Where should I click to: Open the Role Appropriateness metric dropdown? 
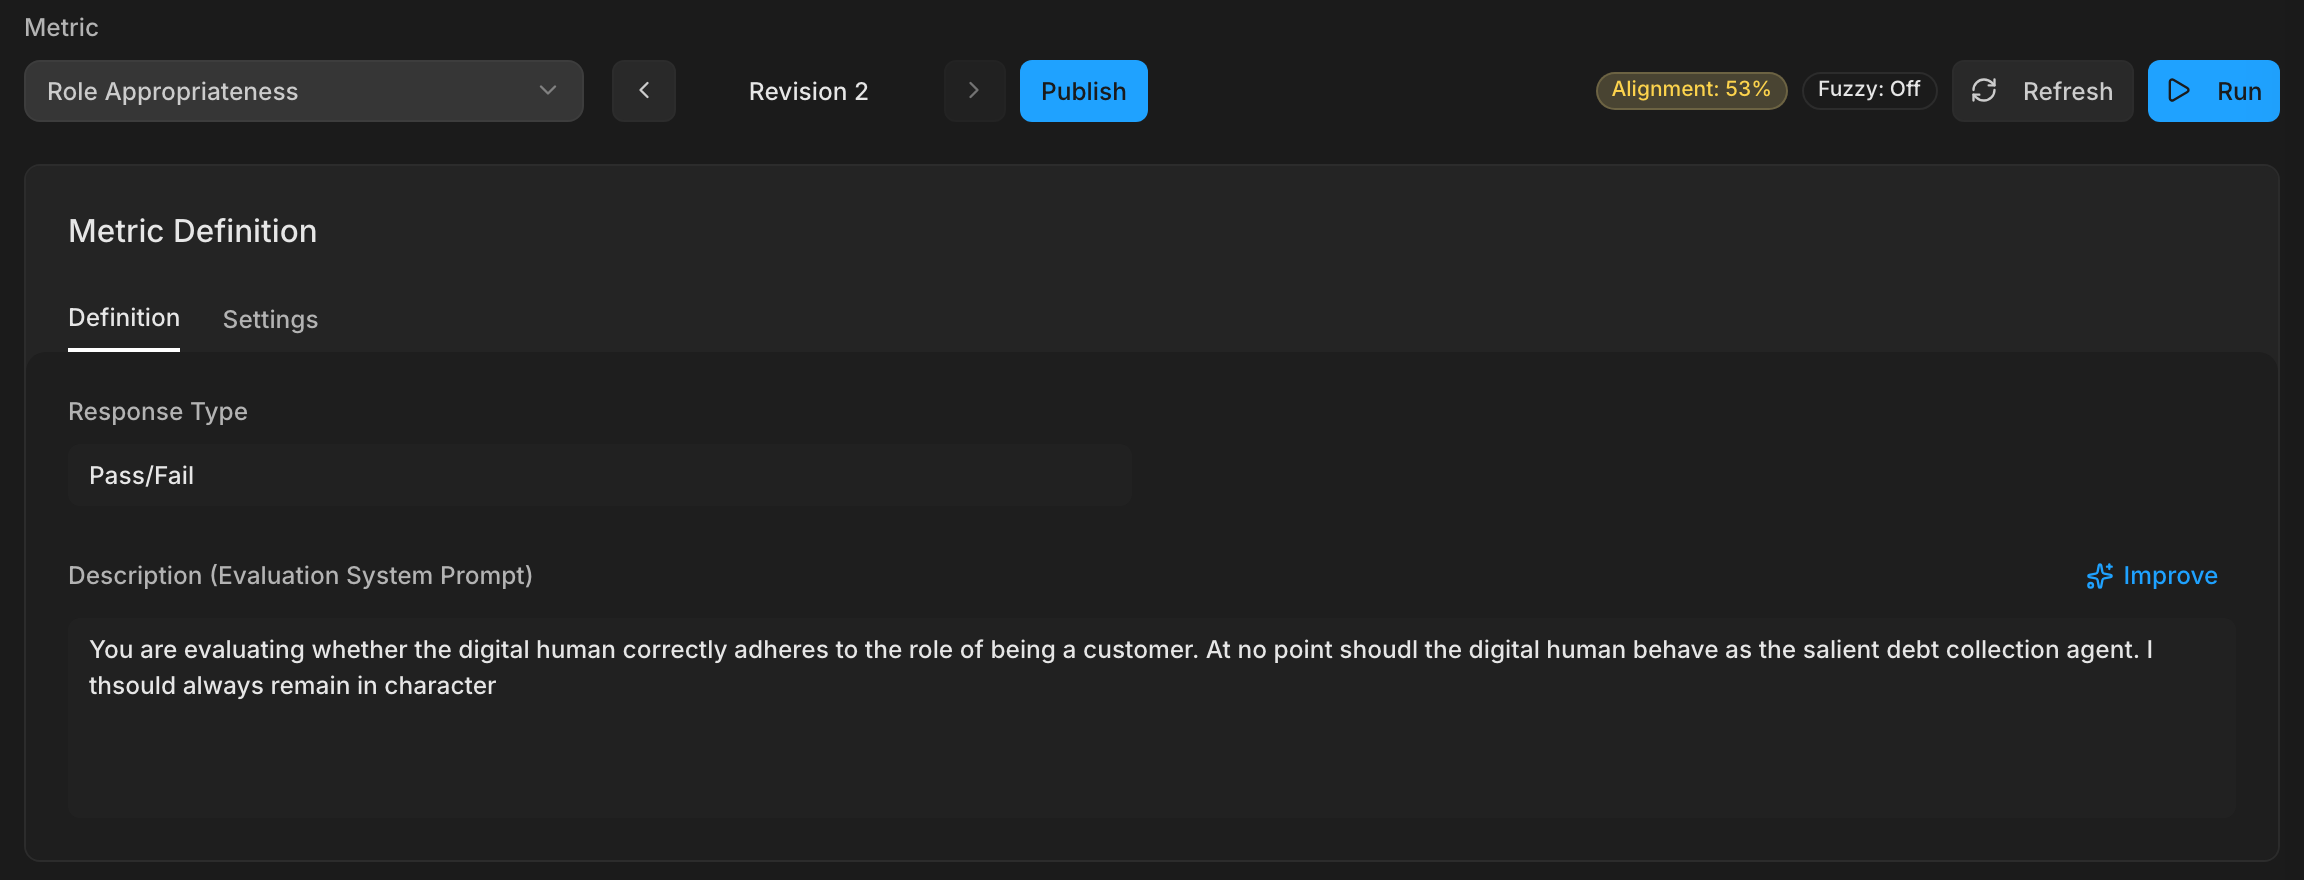(x=304, y=91)
